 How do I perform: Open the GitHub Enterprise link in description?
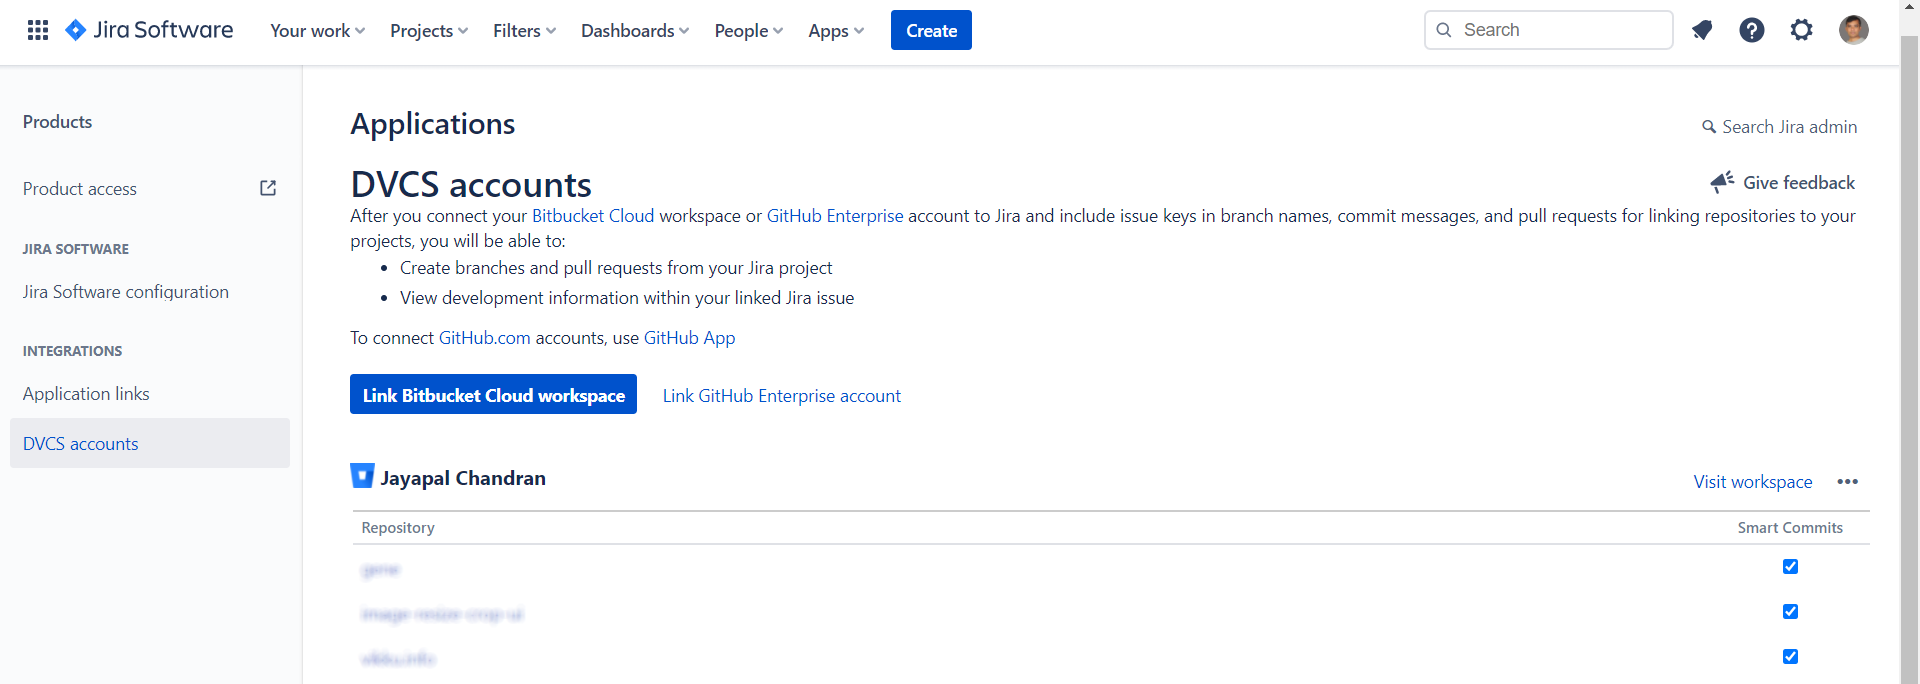click(x=835, y=216)
